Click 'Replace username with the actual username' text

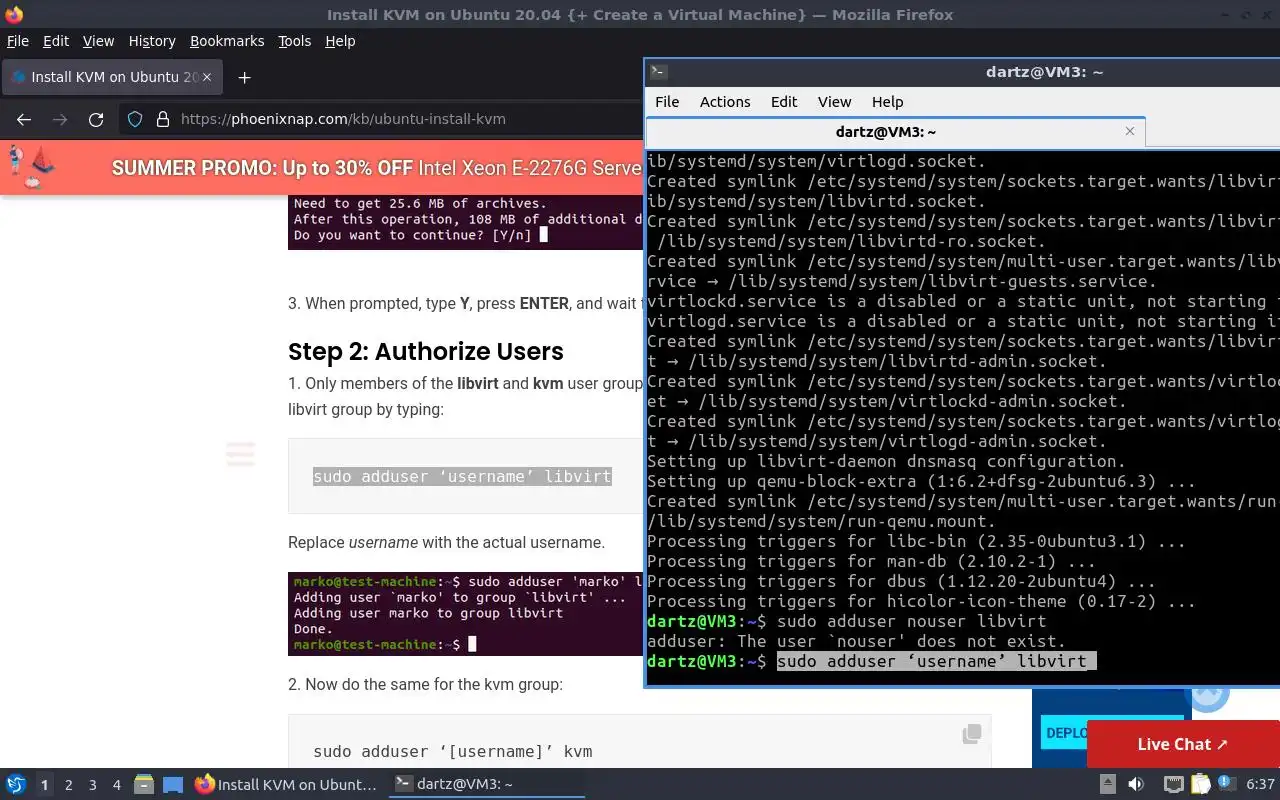(x=446, y=542)
